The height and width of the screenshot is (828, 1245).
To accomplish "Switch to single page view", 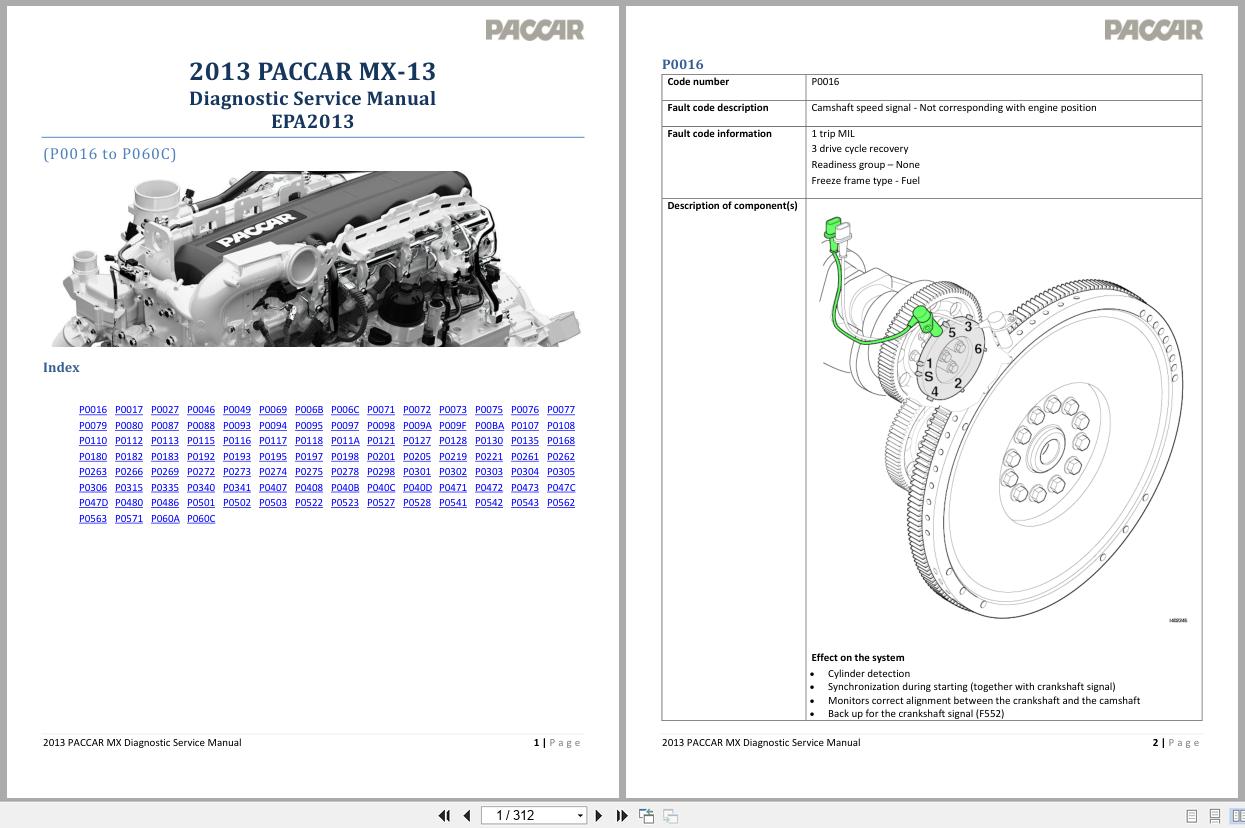I will (x=1191, y=816).
